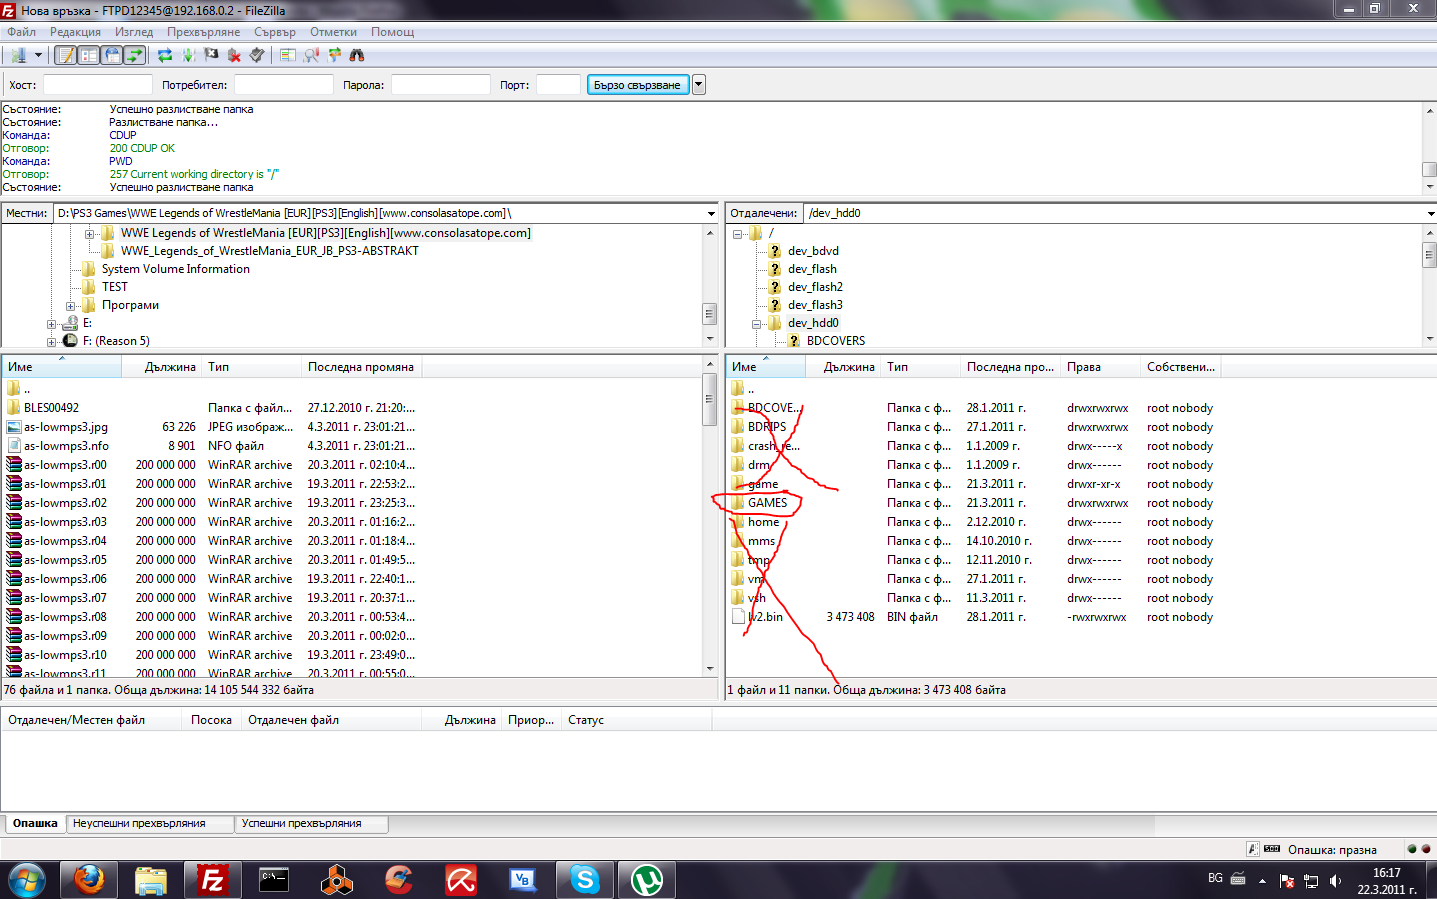Viewport: 1437px width, 899px height.
Task: Select as-lowmps3.nfo file
Action: pyautogui.click(x=66, y=446)
